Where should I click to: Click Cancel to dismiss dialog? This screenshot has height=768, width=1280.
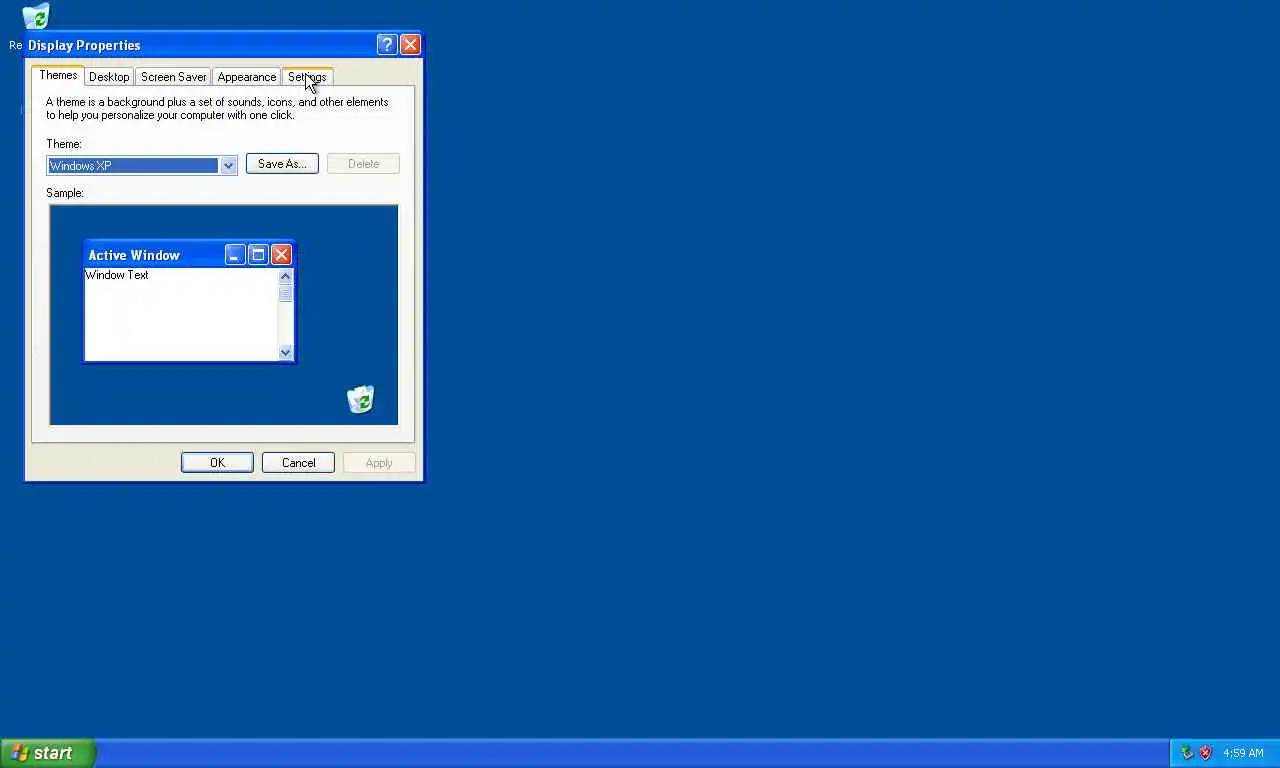click(298, 463)
